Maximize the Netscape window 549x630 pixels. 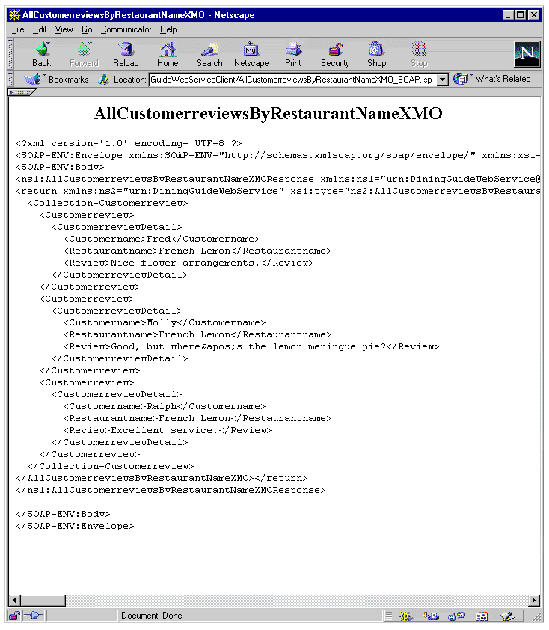(520, 15)
